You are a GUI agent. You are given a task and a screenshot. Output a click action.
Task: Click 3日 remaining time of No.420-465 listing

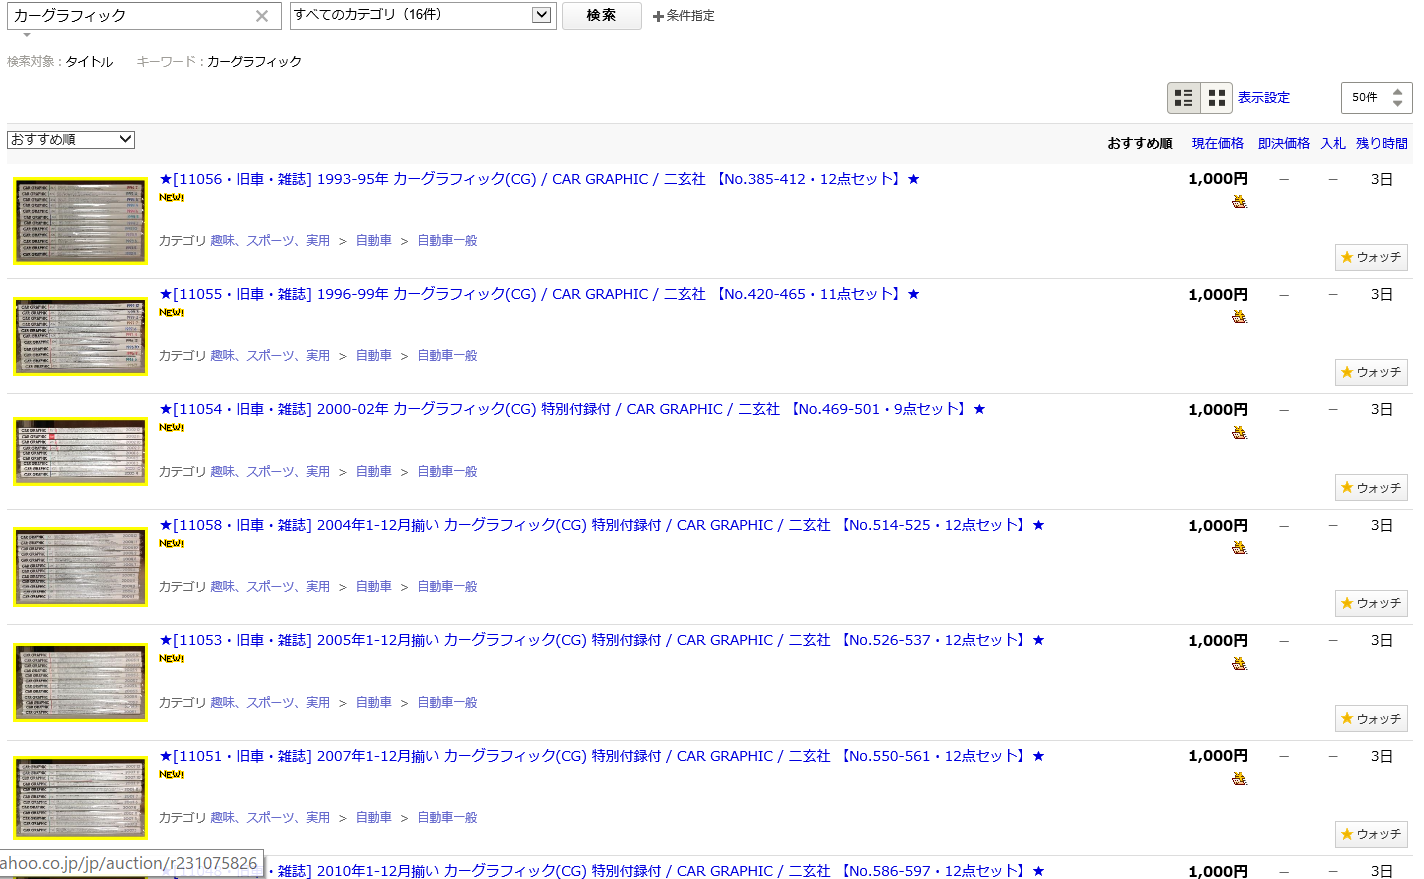tap(1382, 294)
